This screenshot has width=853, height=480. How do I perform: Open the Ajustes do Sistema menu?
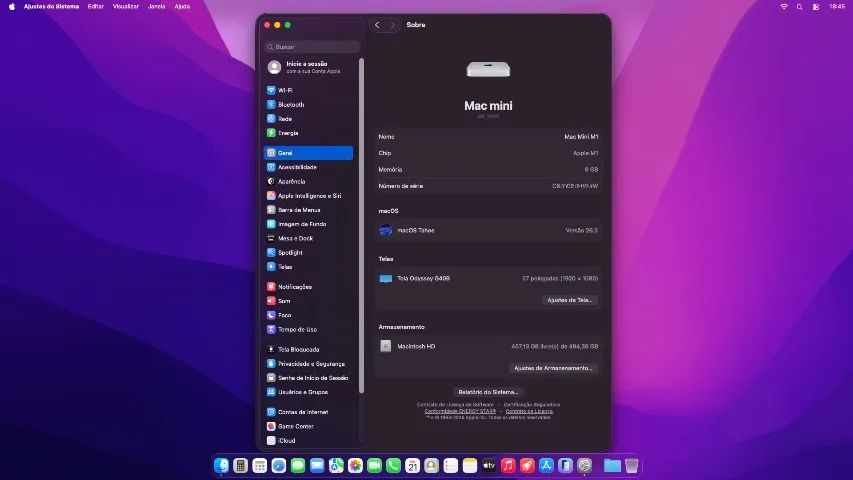pyautogui.click(x=51, y=7)
